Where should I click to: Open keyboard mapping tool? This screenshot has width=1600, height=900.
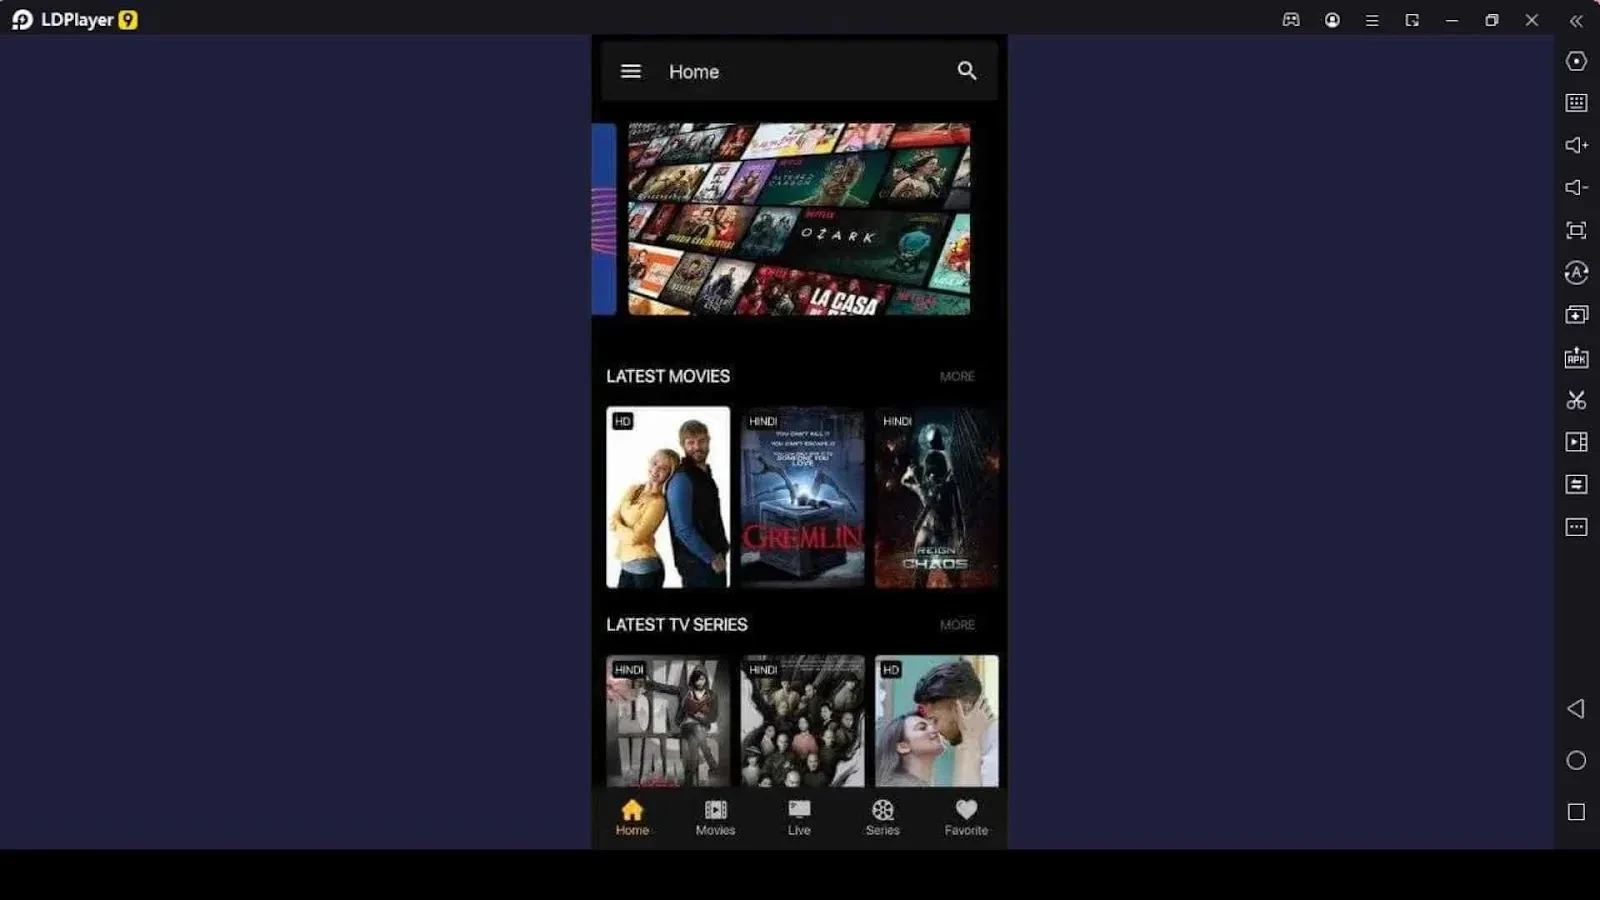click(x=1576, y=103)
